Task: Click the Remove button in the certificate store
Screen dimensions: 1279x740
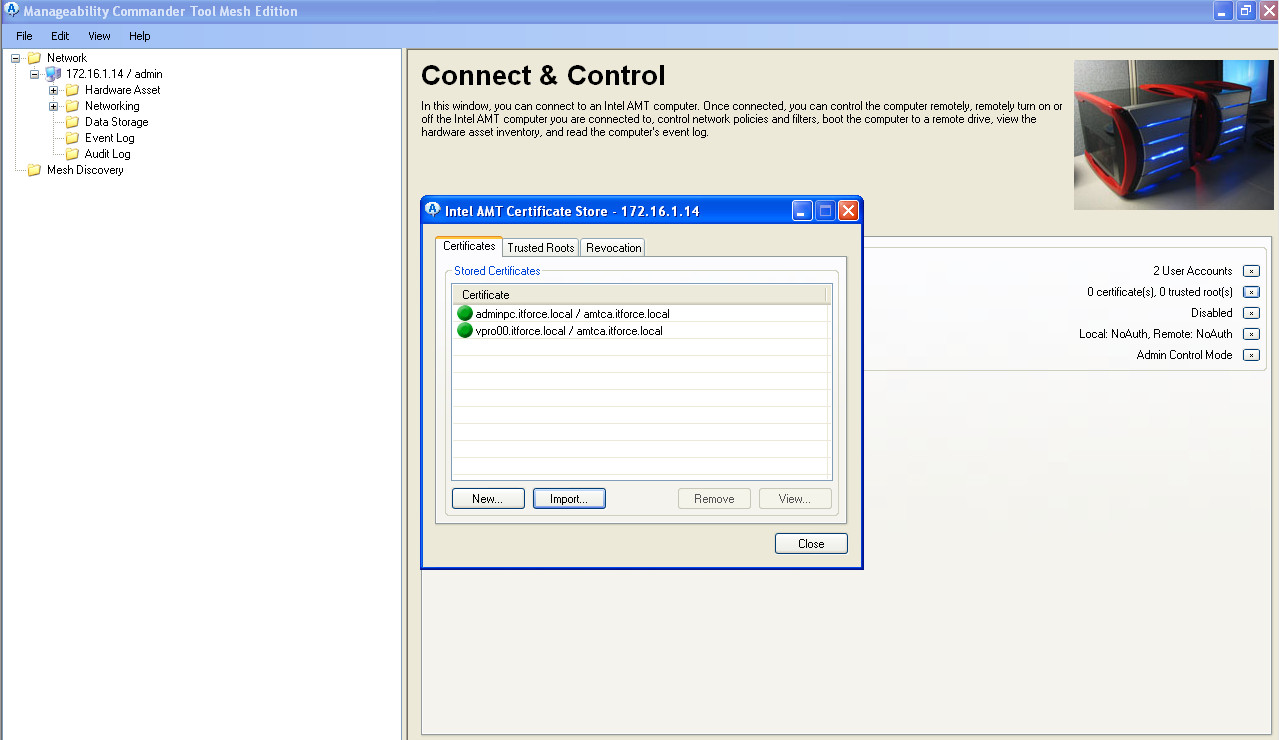Action: click(x=714, y=499)
